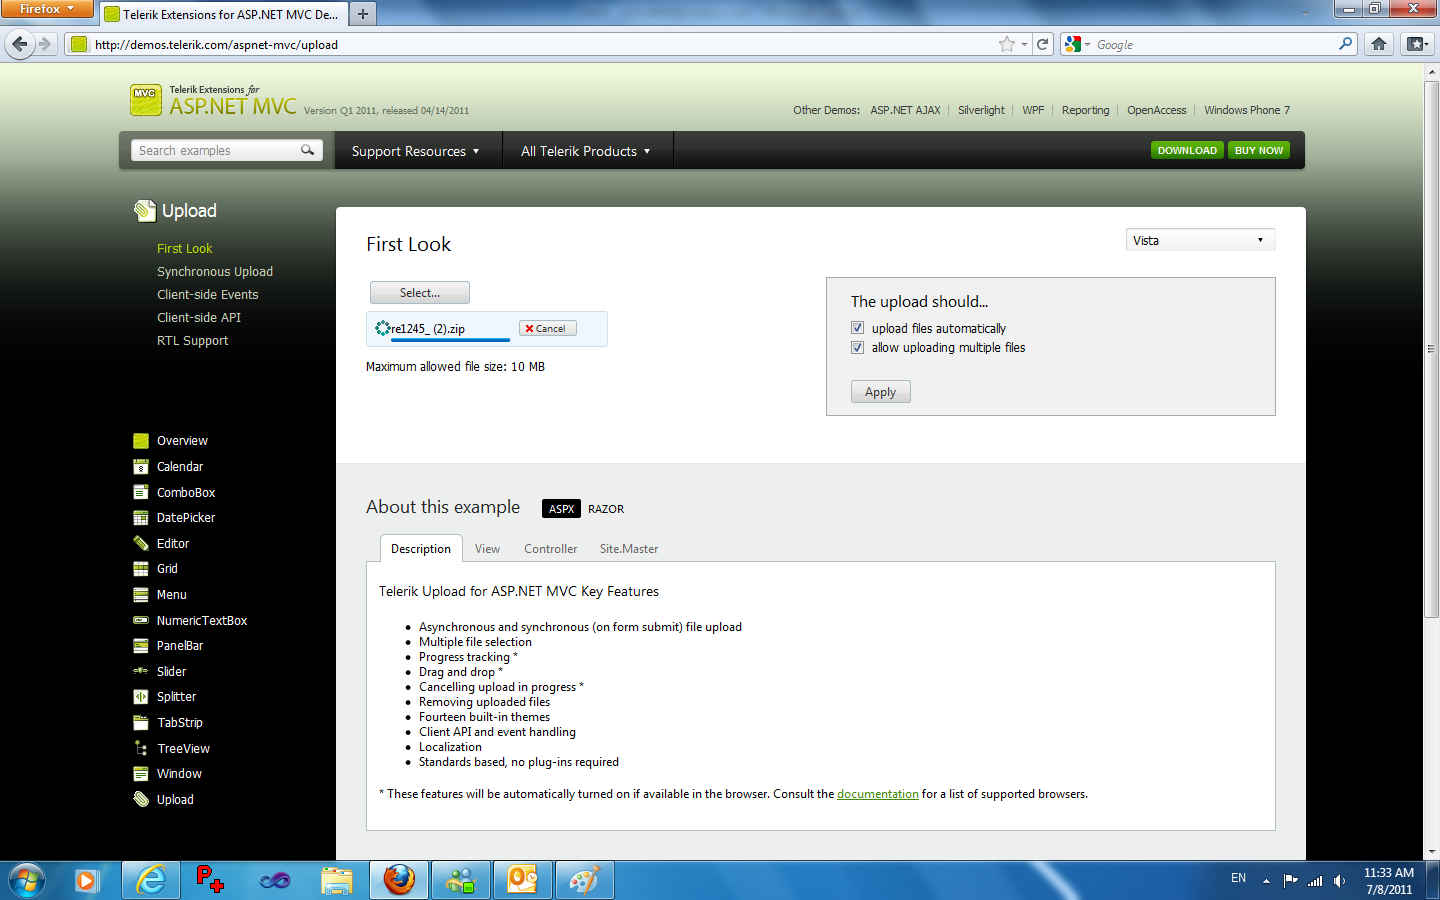
Task: Click the Firefox home icon
Action: 1379,44
